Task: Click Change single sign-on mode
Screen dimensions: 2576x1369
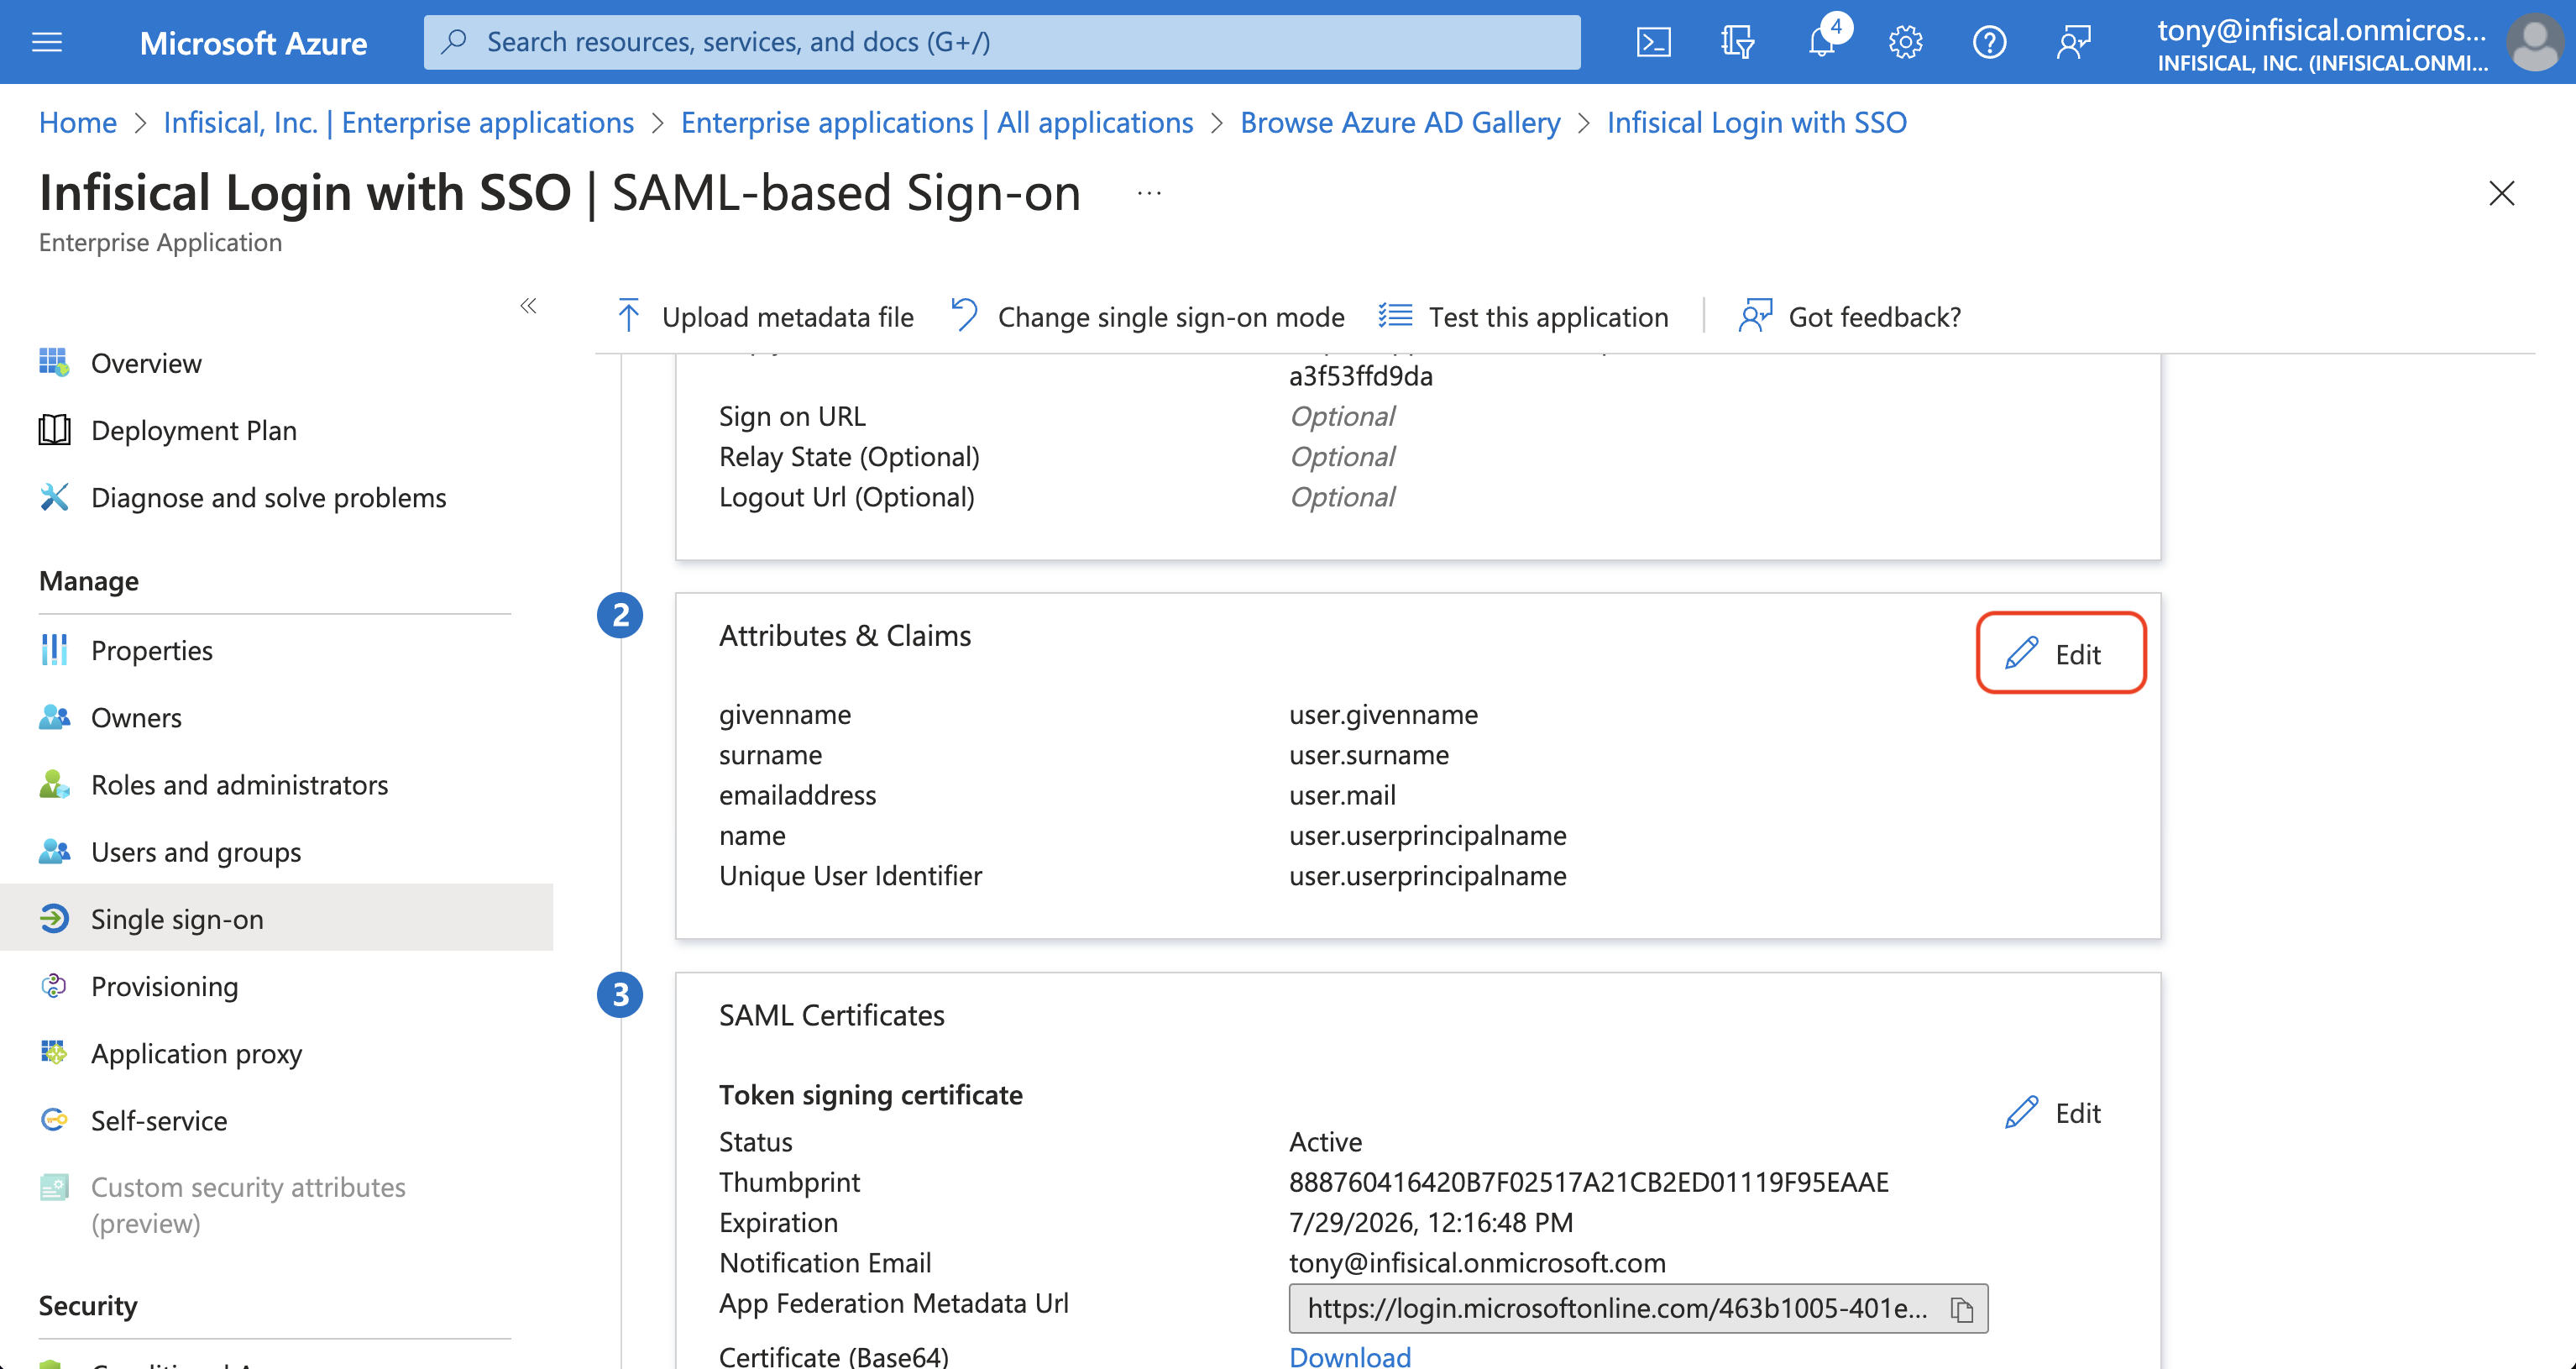Action: coord(1147,316)
